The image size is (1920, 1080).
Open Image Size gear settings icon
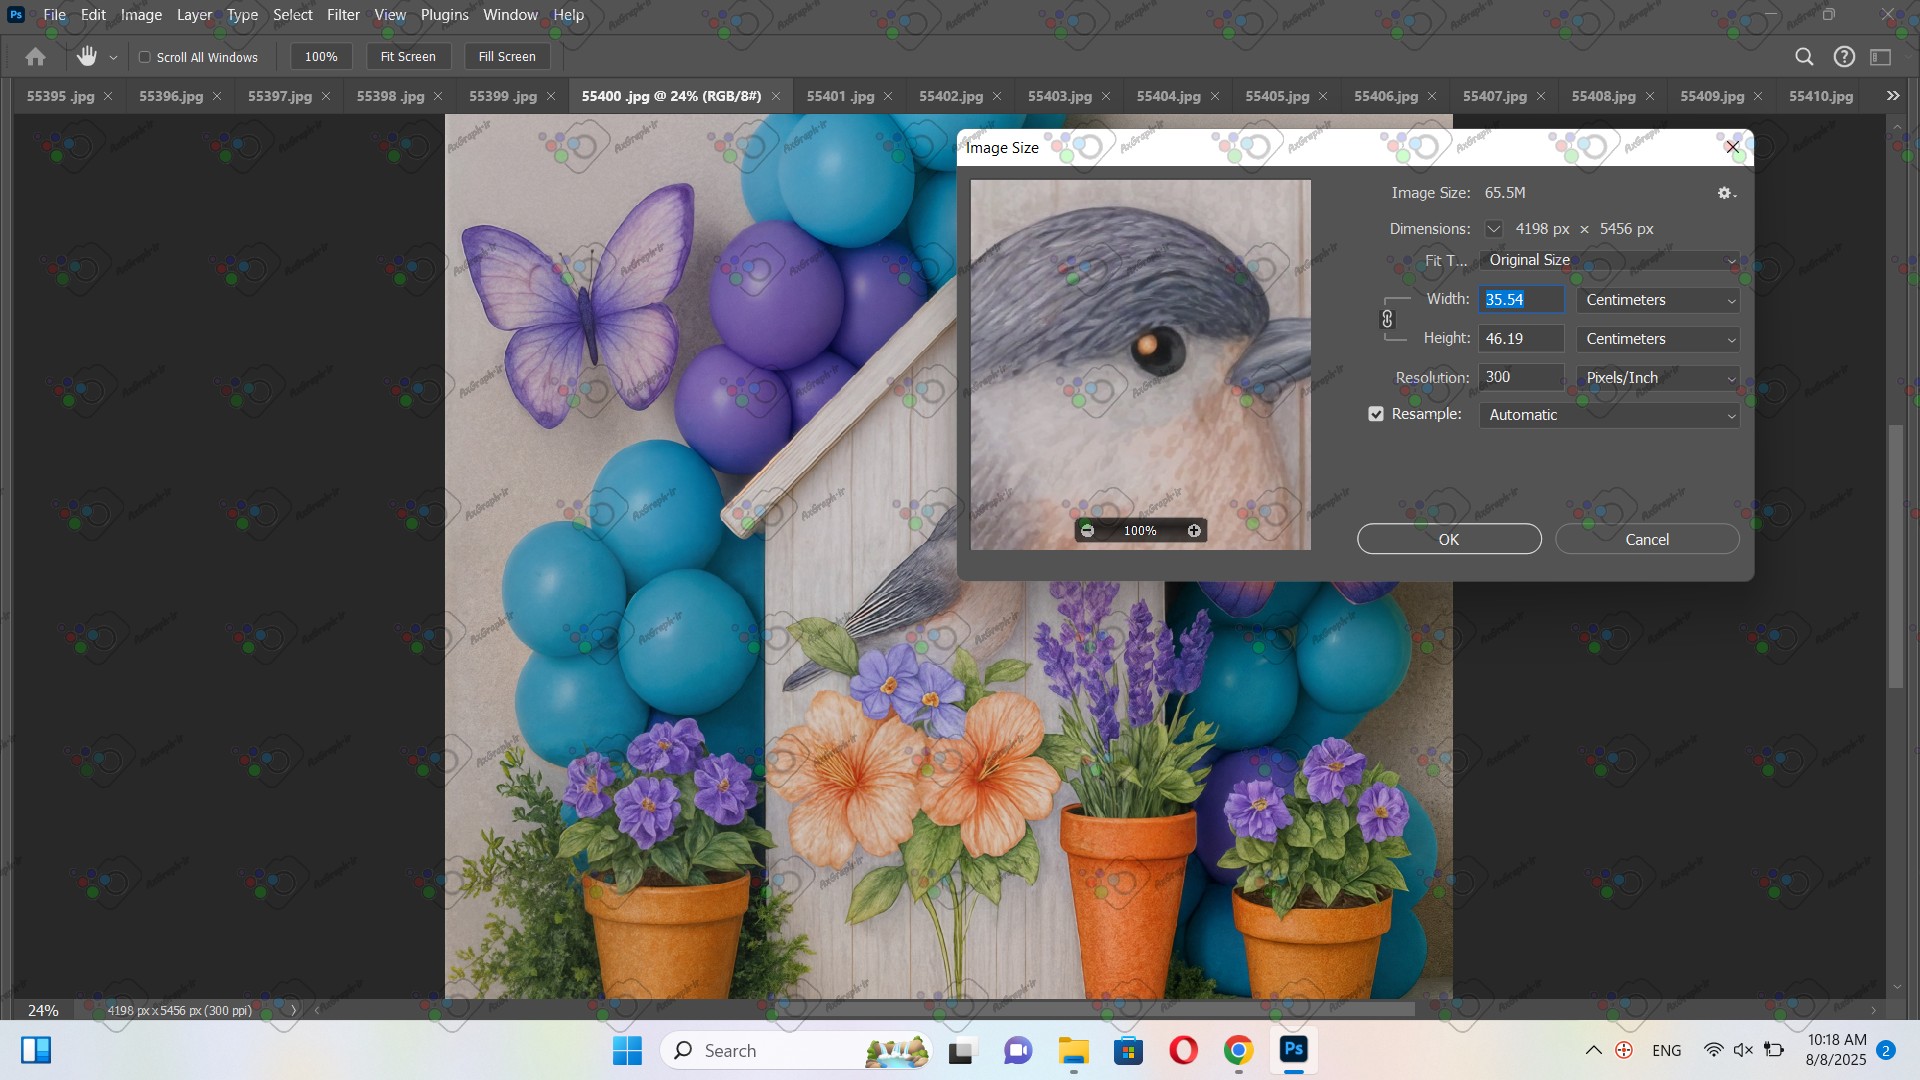click(x=1726, y=193)
